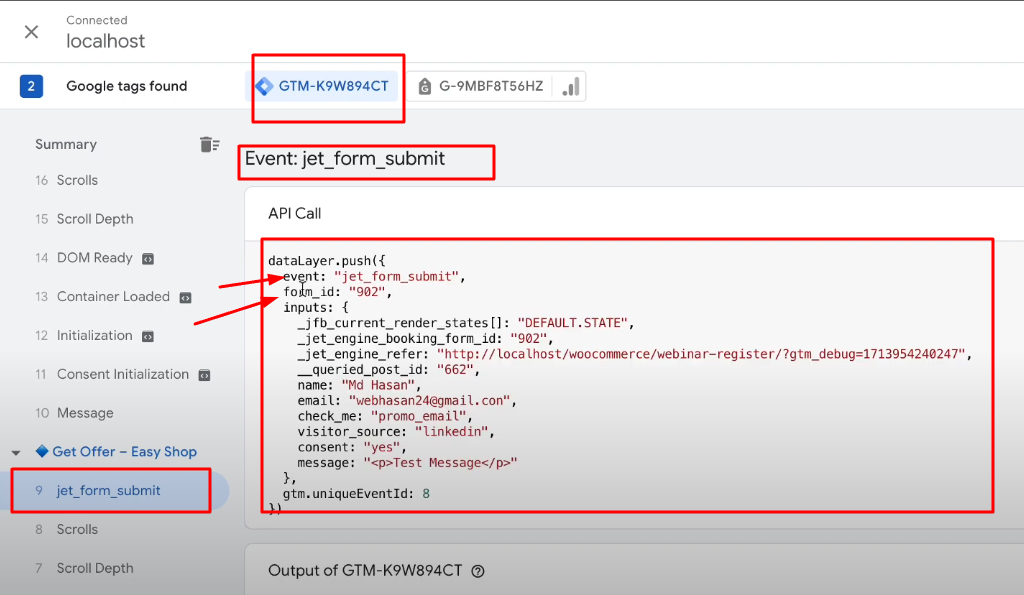Select event 10 Message
The image size is (1024, 595).
(74, 413)
